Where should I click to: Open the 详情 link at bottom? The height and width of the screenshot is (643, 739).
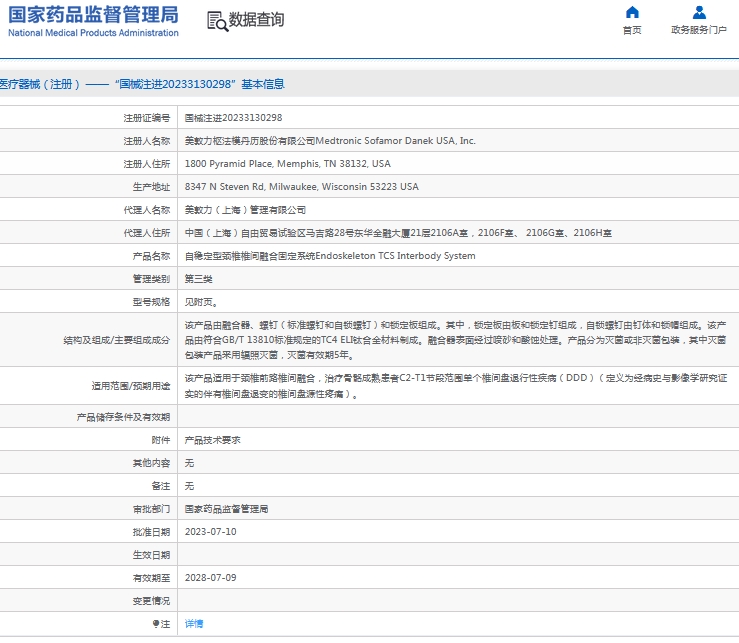[194, 624]
